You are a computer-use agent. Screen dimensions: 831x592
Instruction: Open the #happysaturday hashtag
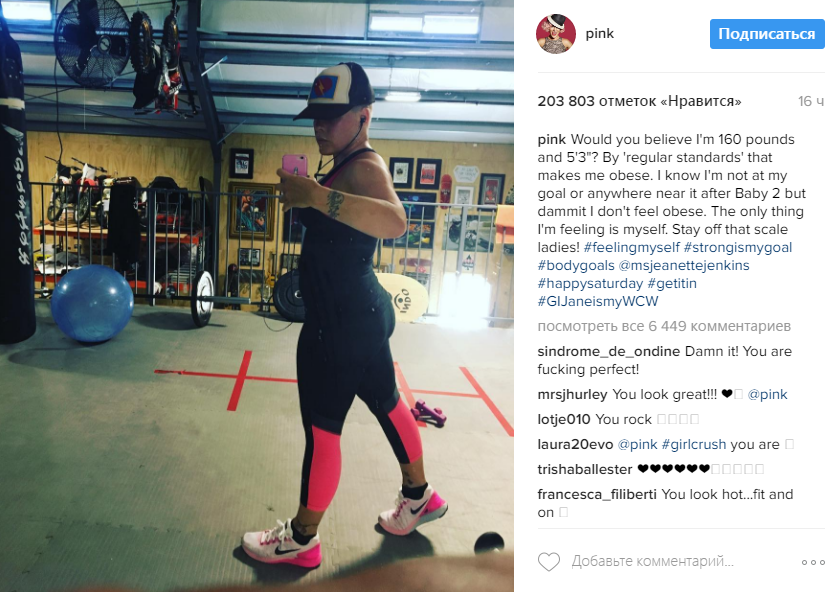tap(590, 284)
